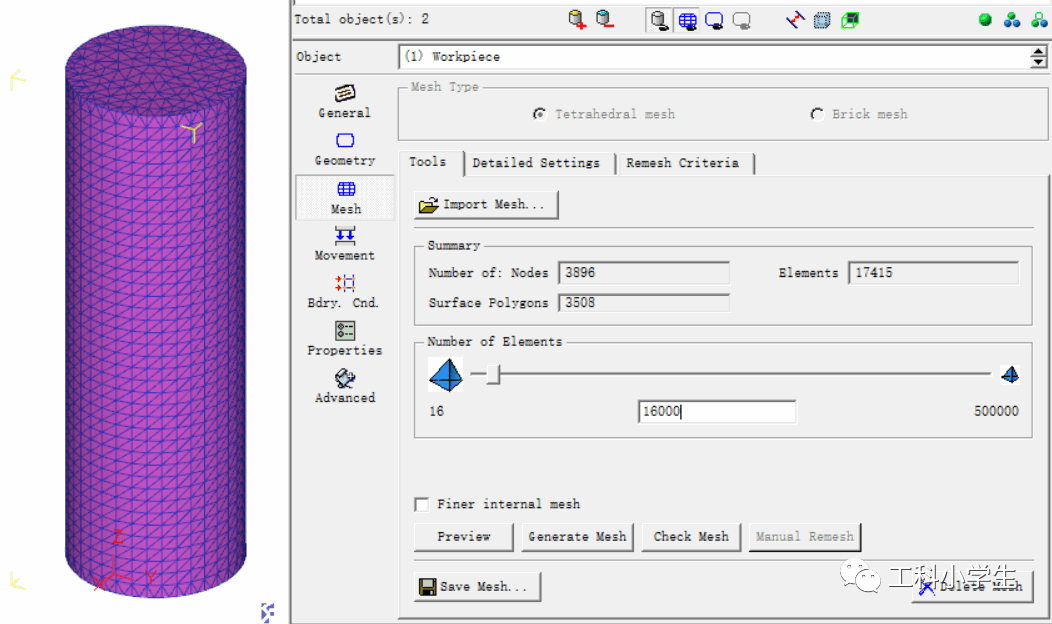Click the Surface Polygons field showing 3508
The height and width of the screenshot is (624, 1052).
(643, 303)
